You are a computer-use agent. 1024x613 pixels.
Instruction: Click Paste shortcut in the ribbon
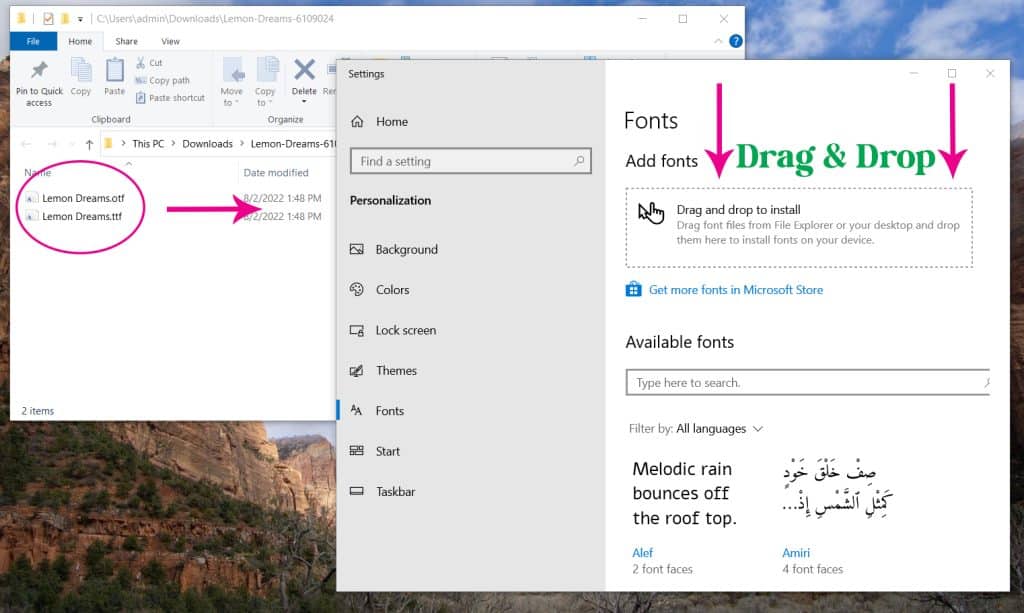(170, 98)
